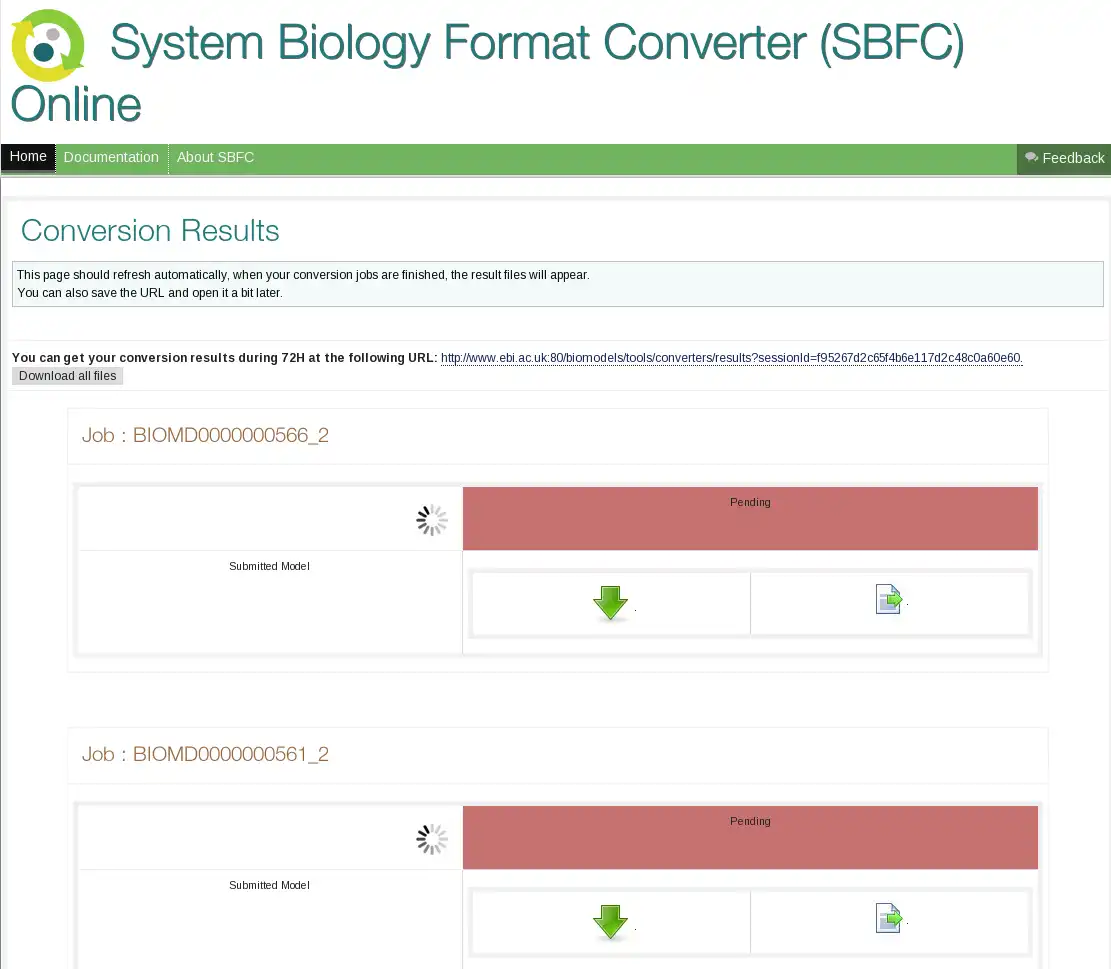Click green download arrow for BIOMD0000000566_2 job
This screenshot has height=969, width=1111.
pyautogui.click(x=610, y=603)
